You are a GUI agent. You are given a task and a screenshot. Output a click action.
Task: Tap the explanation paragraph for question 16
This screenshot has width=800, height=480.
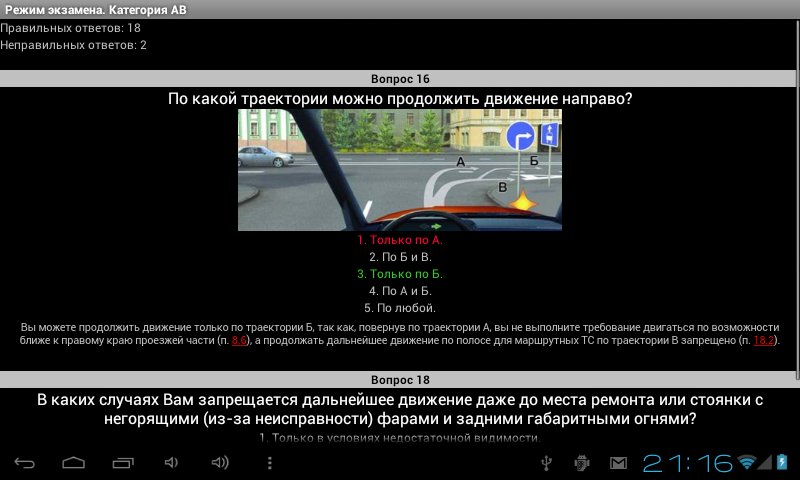pyautogui.click(x=400, y=334)
